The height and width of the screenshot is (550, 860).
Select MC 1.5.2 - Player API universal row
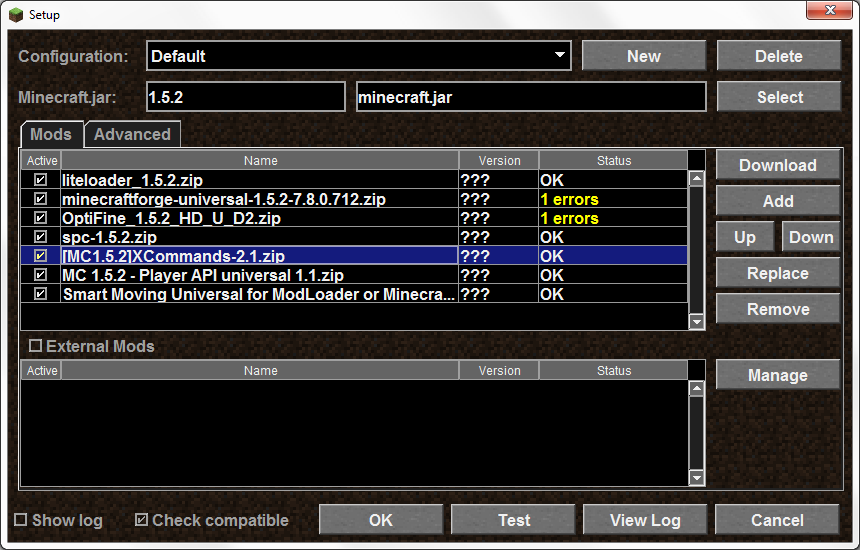pos(354,275)
